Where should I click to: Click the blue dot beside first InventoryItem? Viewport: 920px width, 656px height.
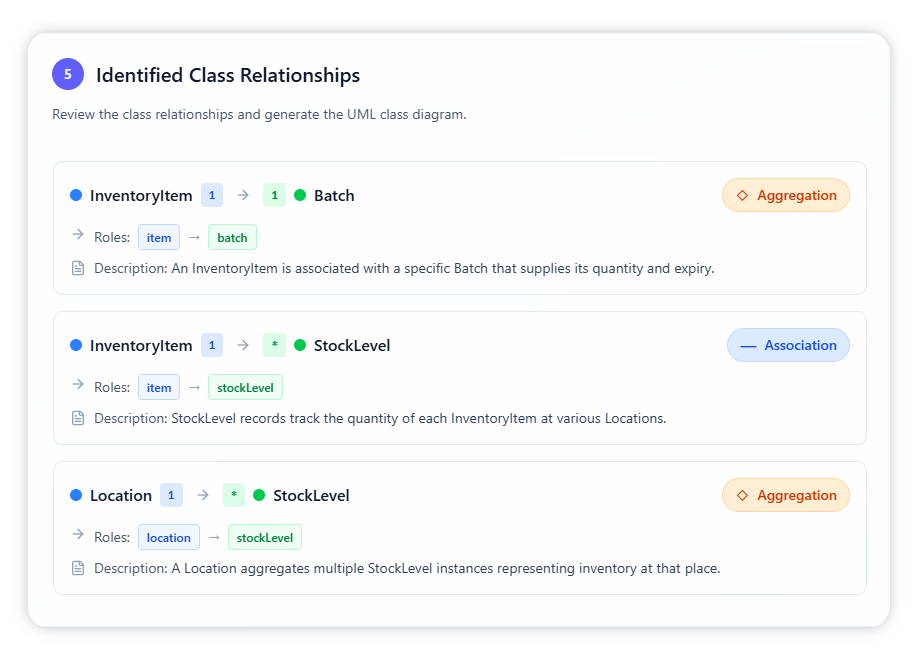pos(76,195)
